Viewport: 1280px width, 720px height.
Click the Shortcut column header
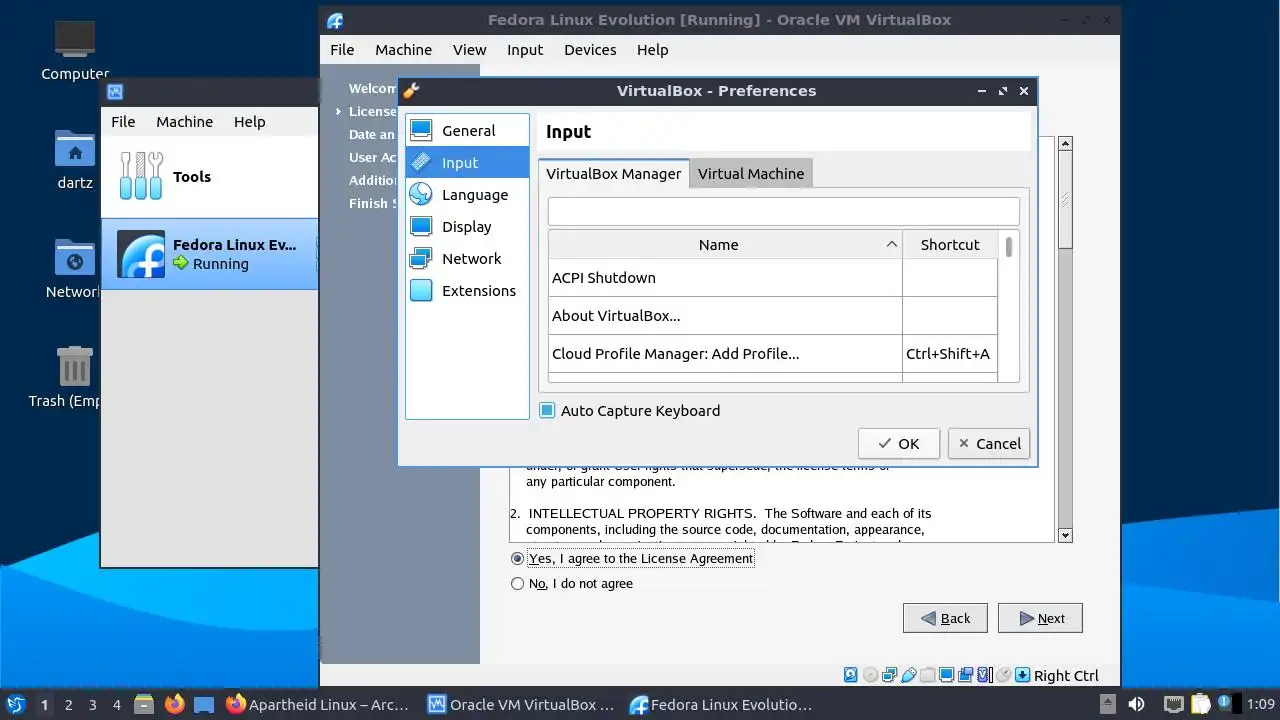(950, 244)
